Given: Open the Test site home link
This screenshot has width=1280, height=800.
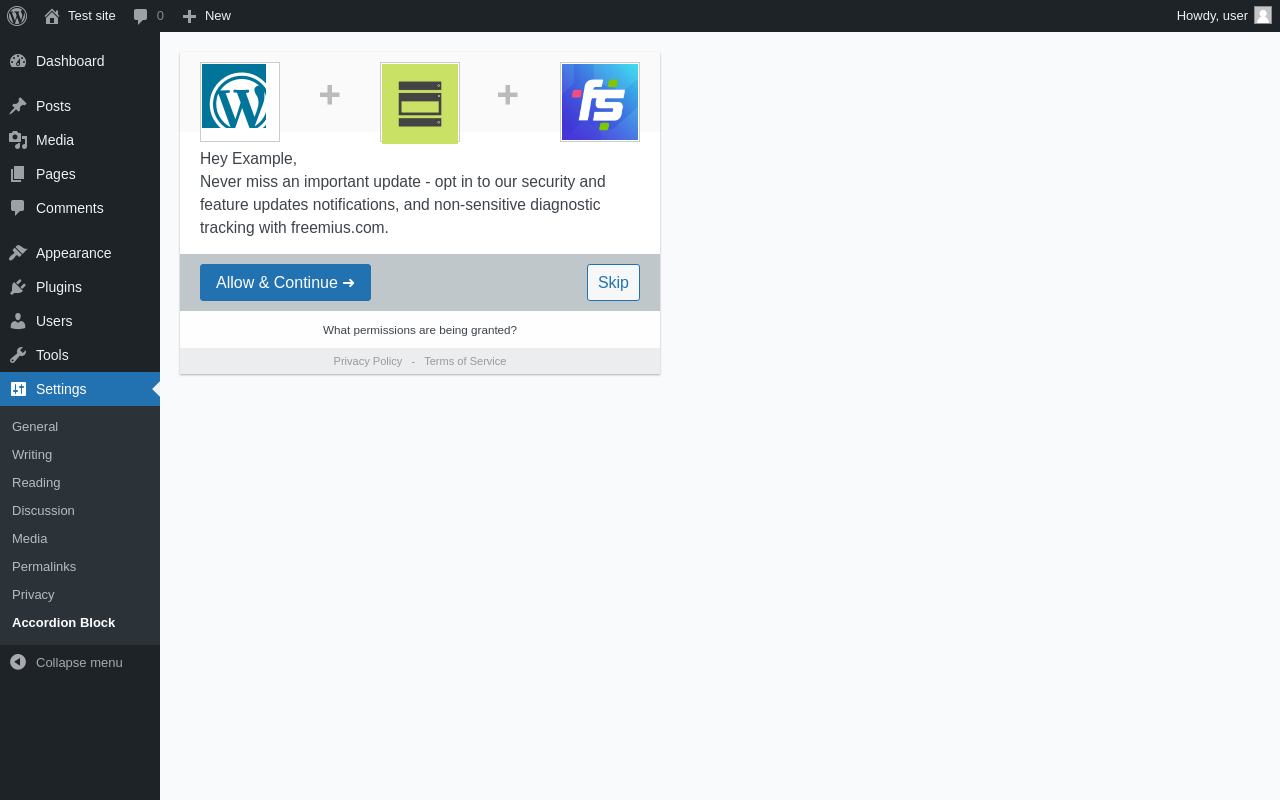Looking at the screenshot, I should [x=80, y=16].
